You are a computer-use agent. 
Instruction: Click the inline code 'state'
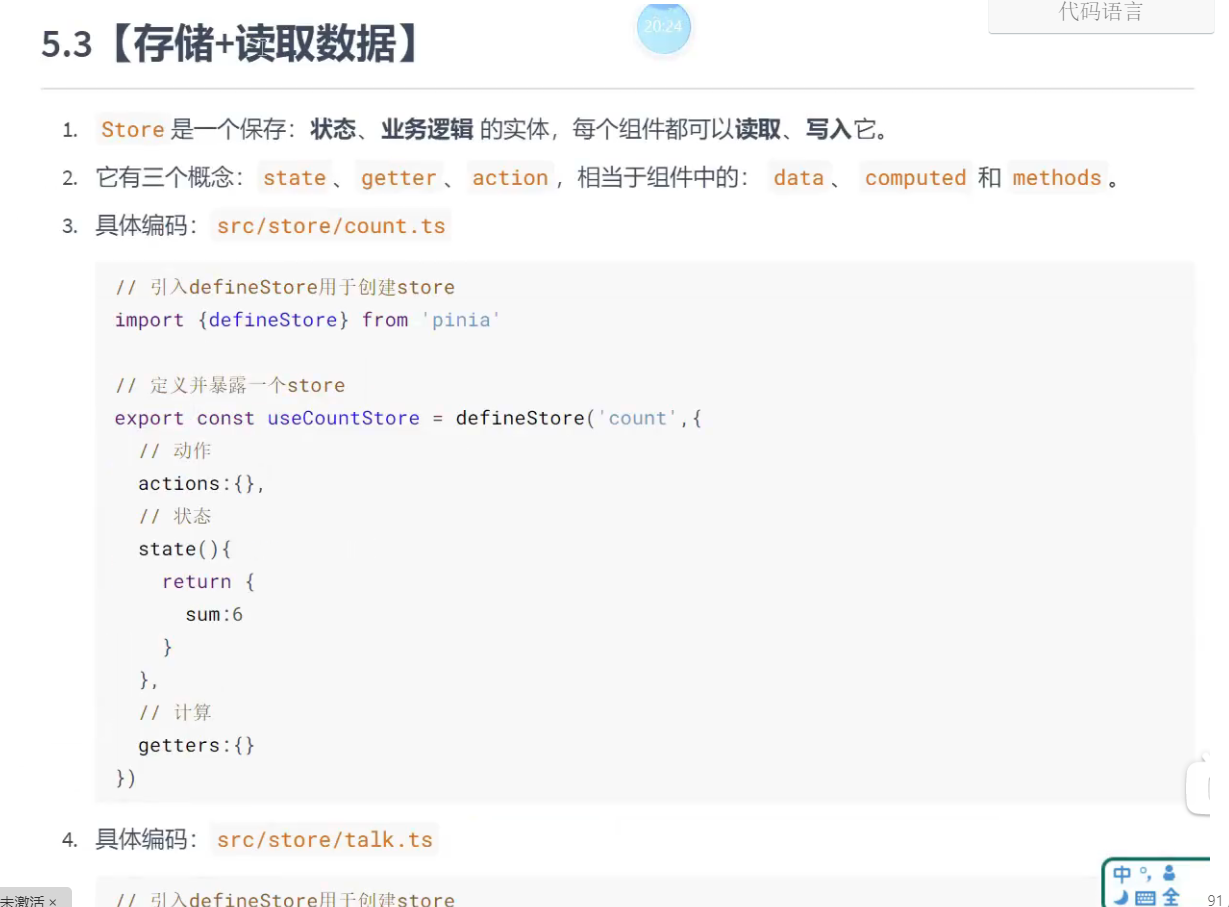(x=294, y=178)
